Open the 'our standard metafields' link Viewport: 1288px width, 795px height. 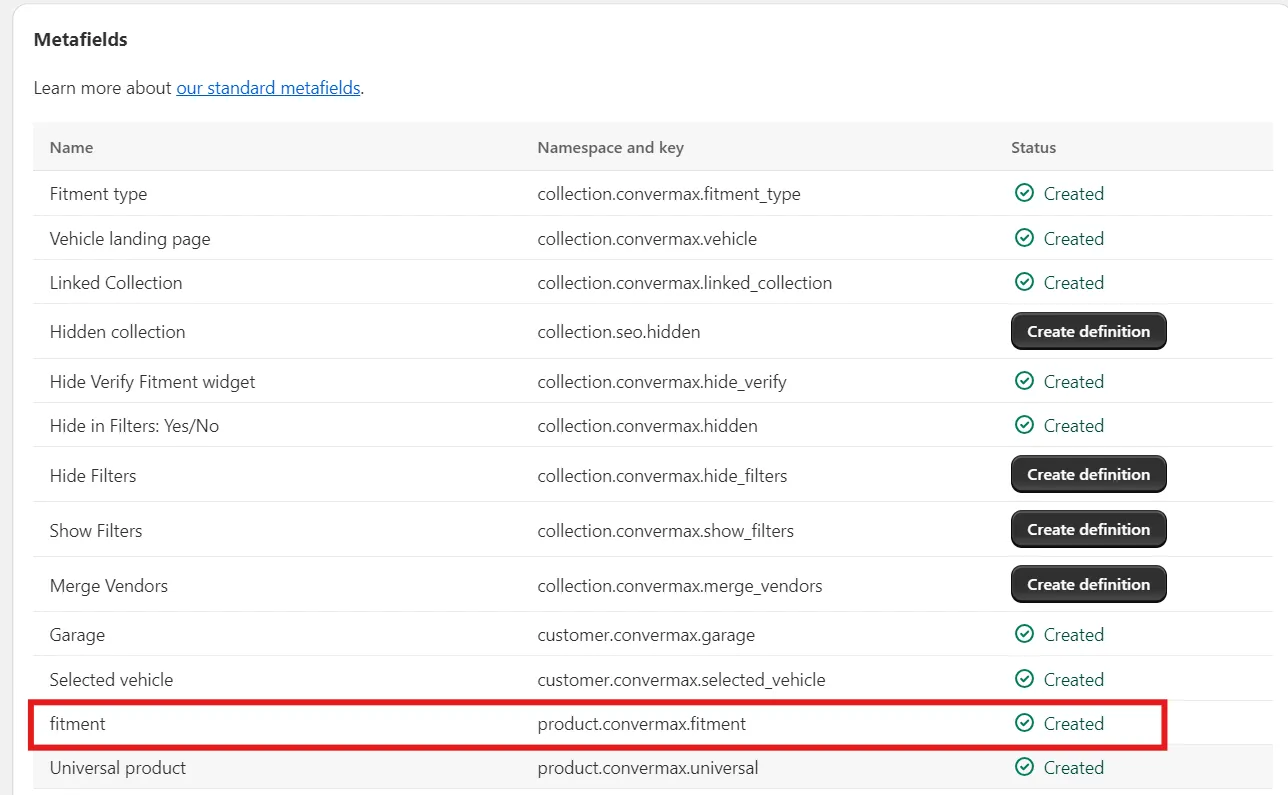(x=268, y=88)
